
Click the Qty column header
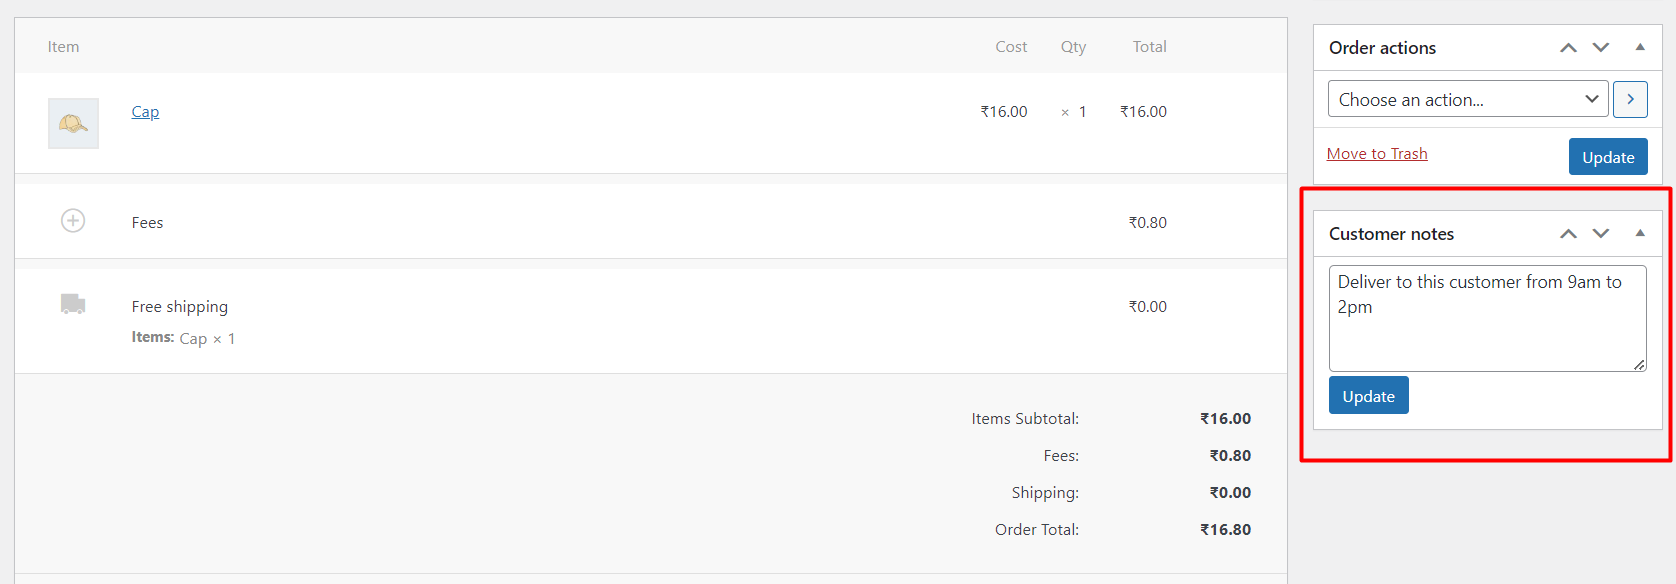[x=1073, y=47]
